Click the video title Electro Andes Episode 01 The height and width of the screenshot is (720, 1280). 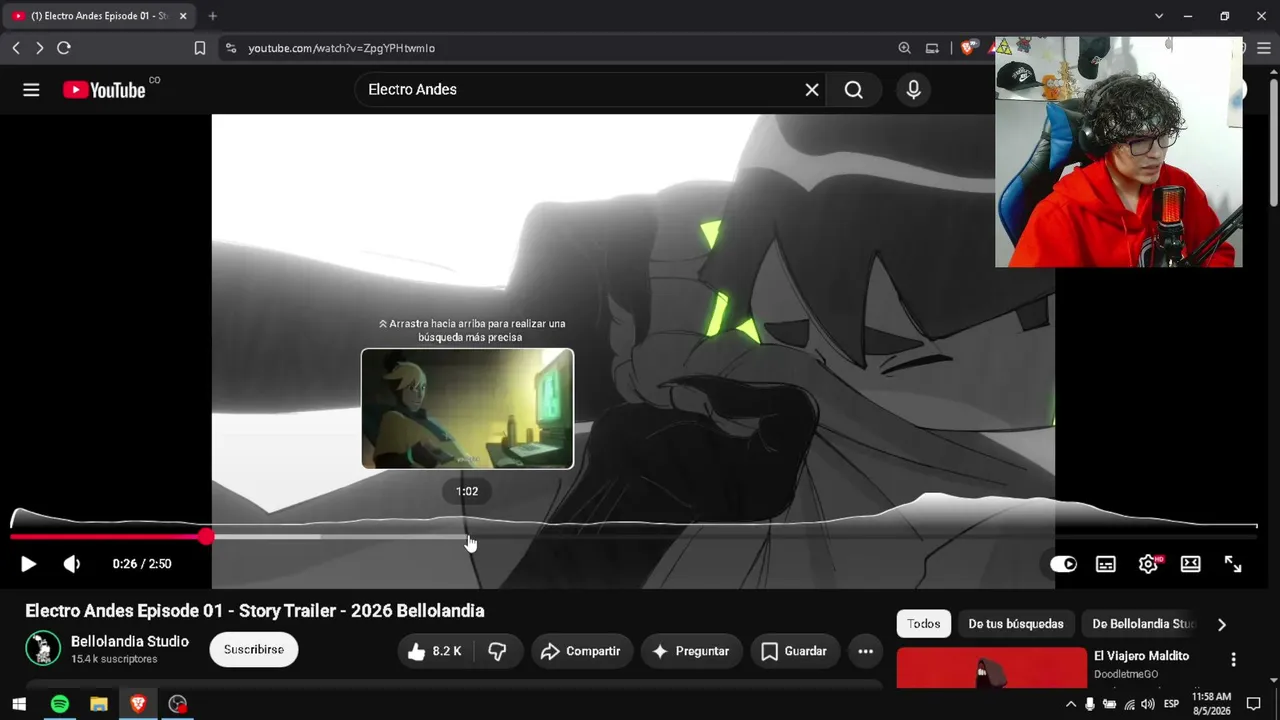click(255, 611)
